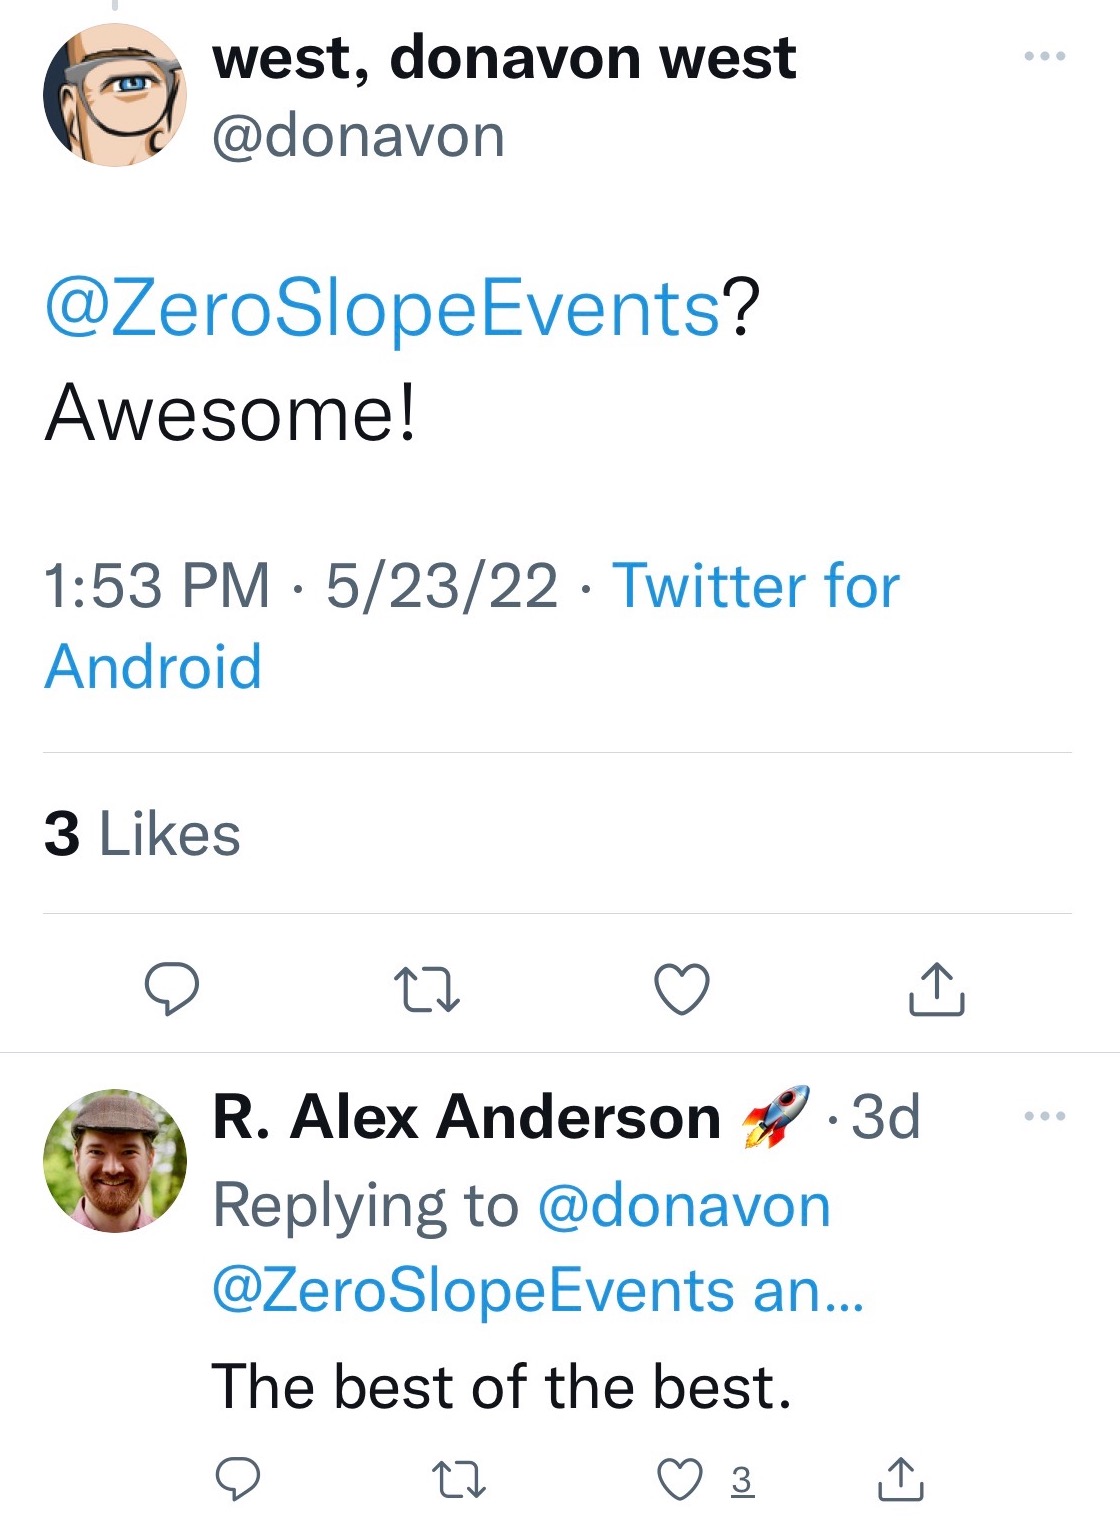View R. Alex Anderson's avatar

115,1161
